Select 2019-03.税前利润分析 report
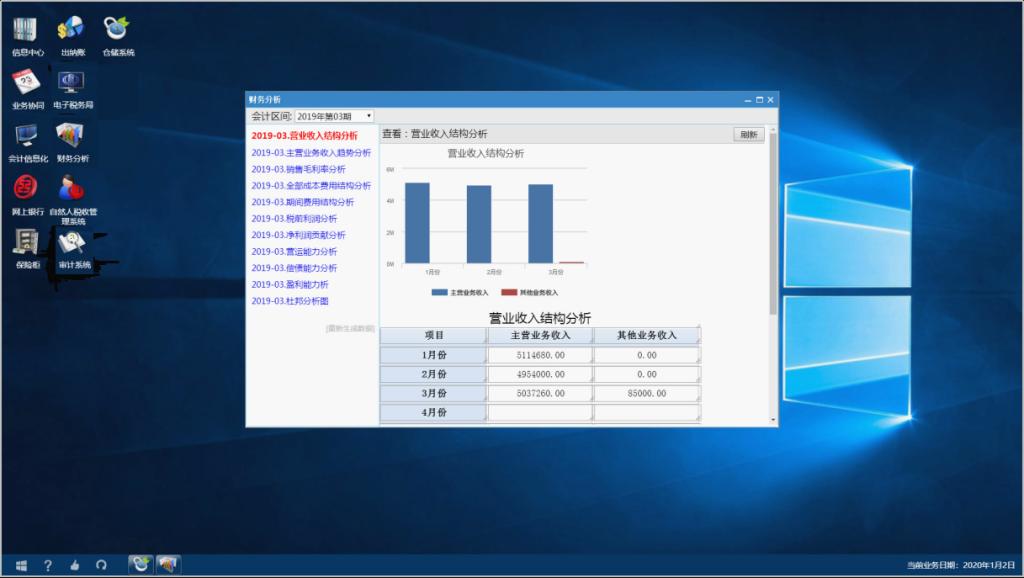 click(x=294, y=218)
